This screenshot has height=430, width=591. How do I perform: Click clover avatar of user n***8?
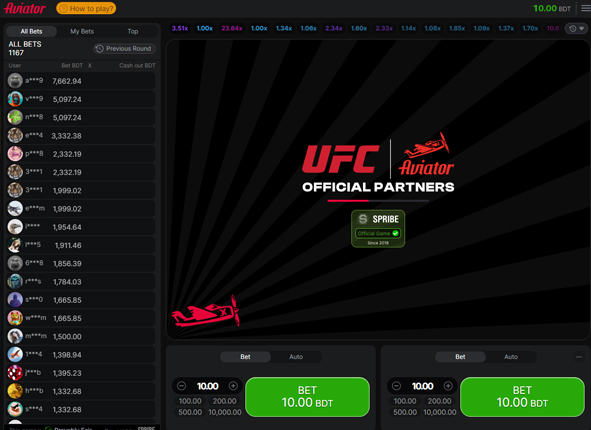coord(15,117)
